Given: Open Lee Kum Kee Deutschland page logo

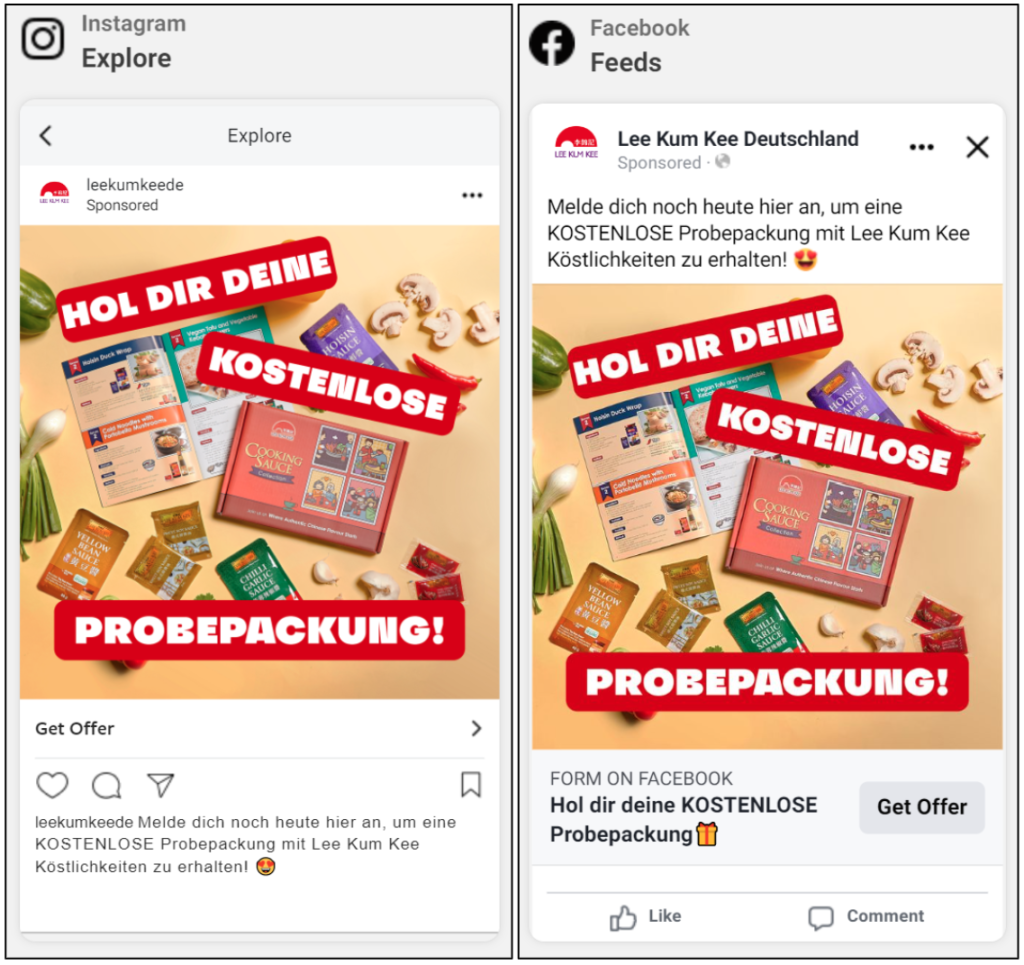Looking at the screenshot, I should (x=575, y=144).
